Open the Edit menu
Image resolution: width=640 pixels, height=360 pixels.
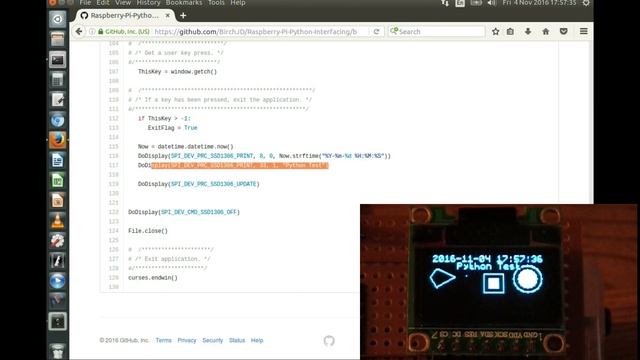103,3
